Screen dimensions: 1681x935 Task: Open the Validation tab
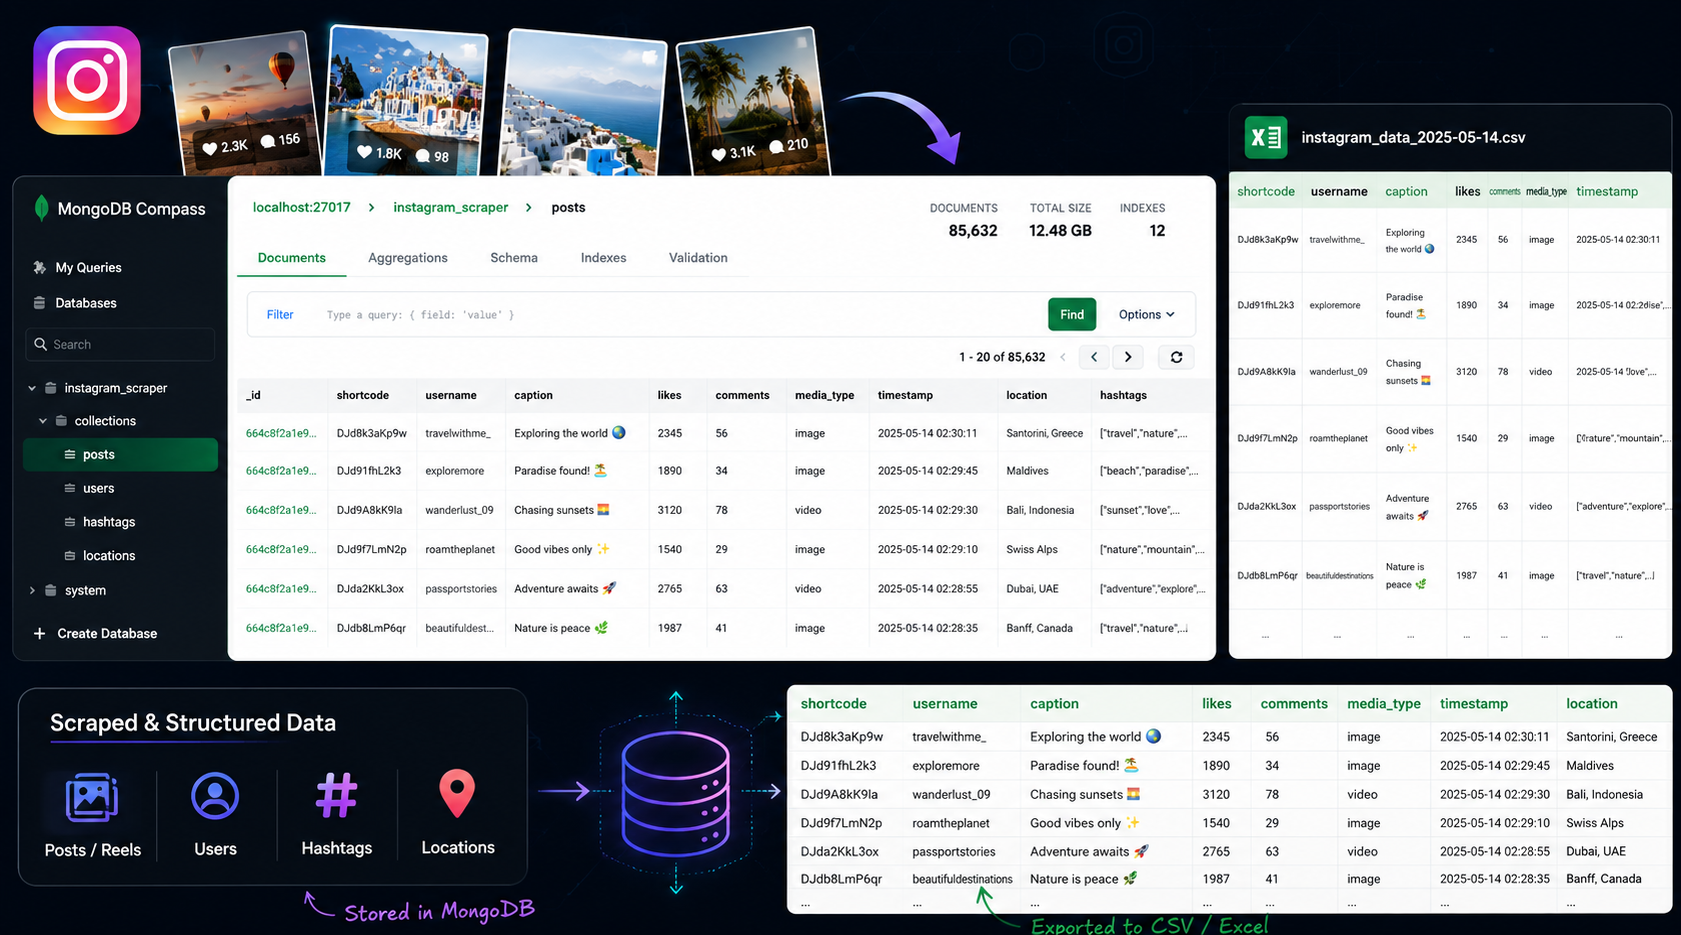pos(698,258)
